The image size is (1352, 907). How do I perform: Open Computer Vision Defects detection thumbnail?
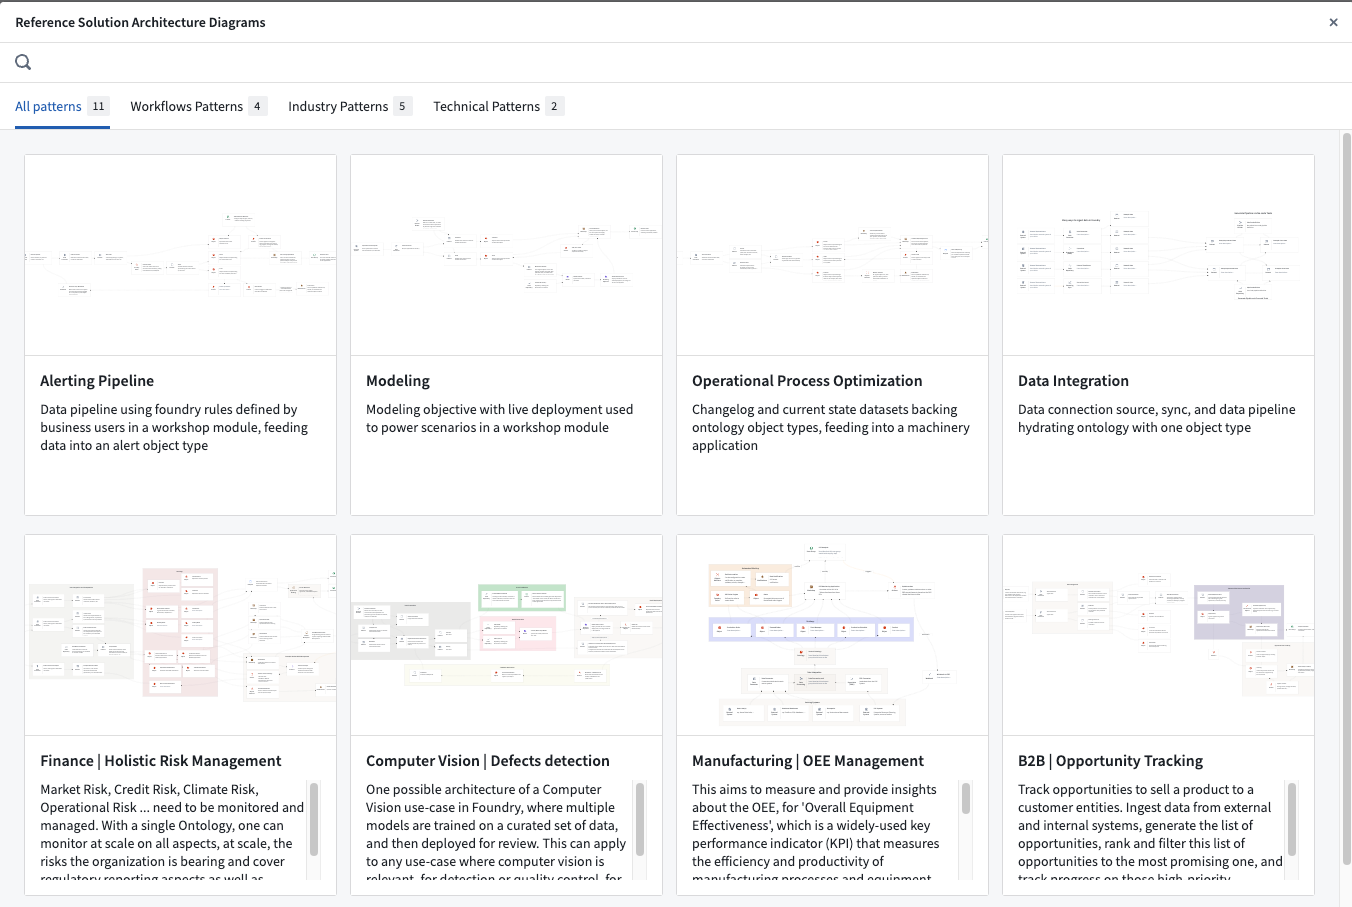point(507,635)
